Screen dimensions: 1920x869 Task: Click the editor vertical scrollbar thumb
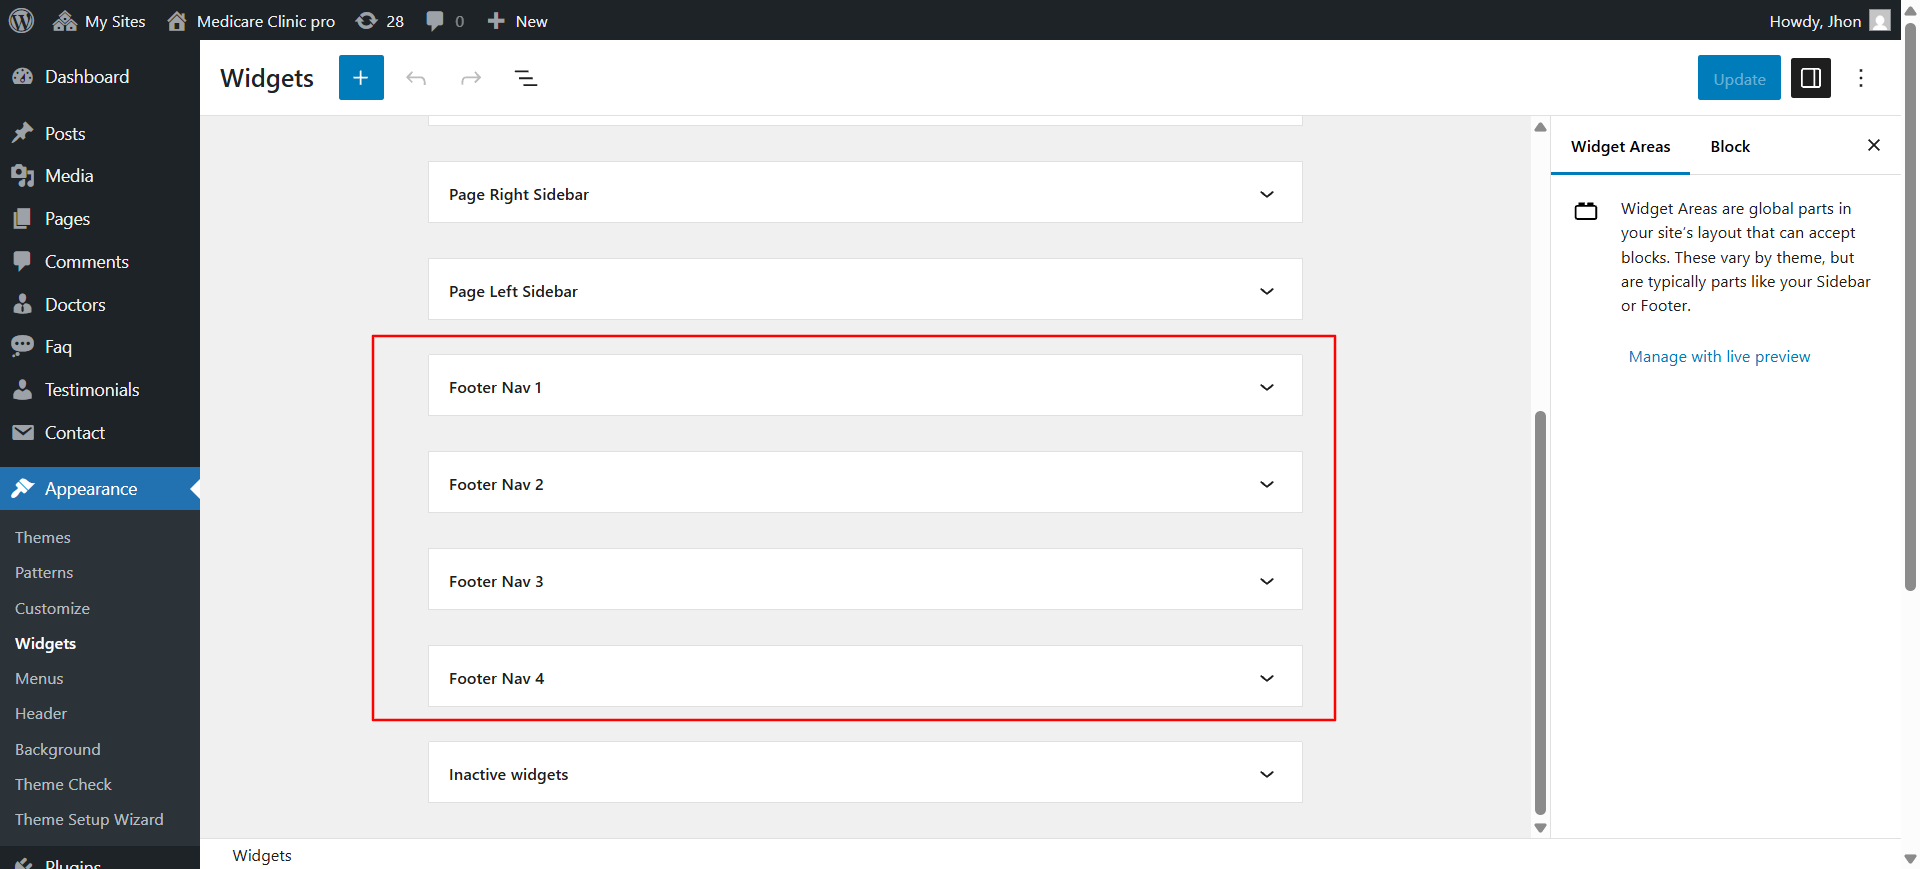click(1540, 612)
